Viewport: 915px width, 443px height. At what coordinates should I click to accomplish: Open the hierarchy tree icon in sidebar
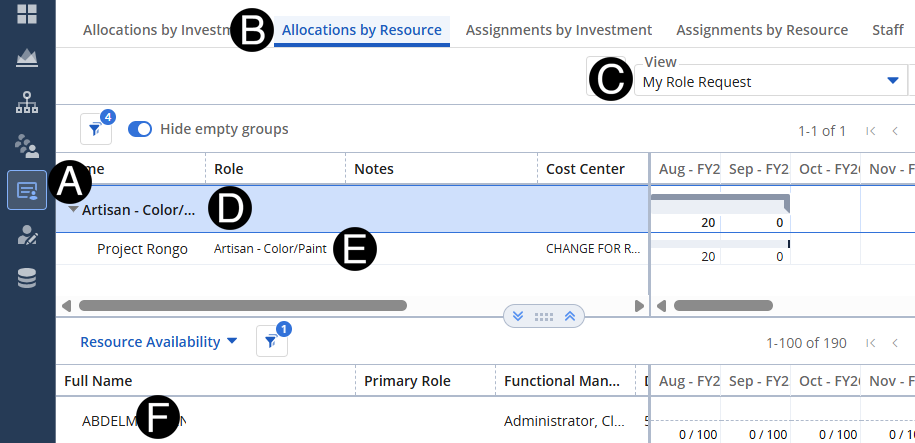point(27,102)
